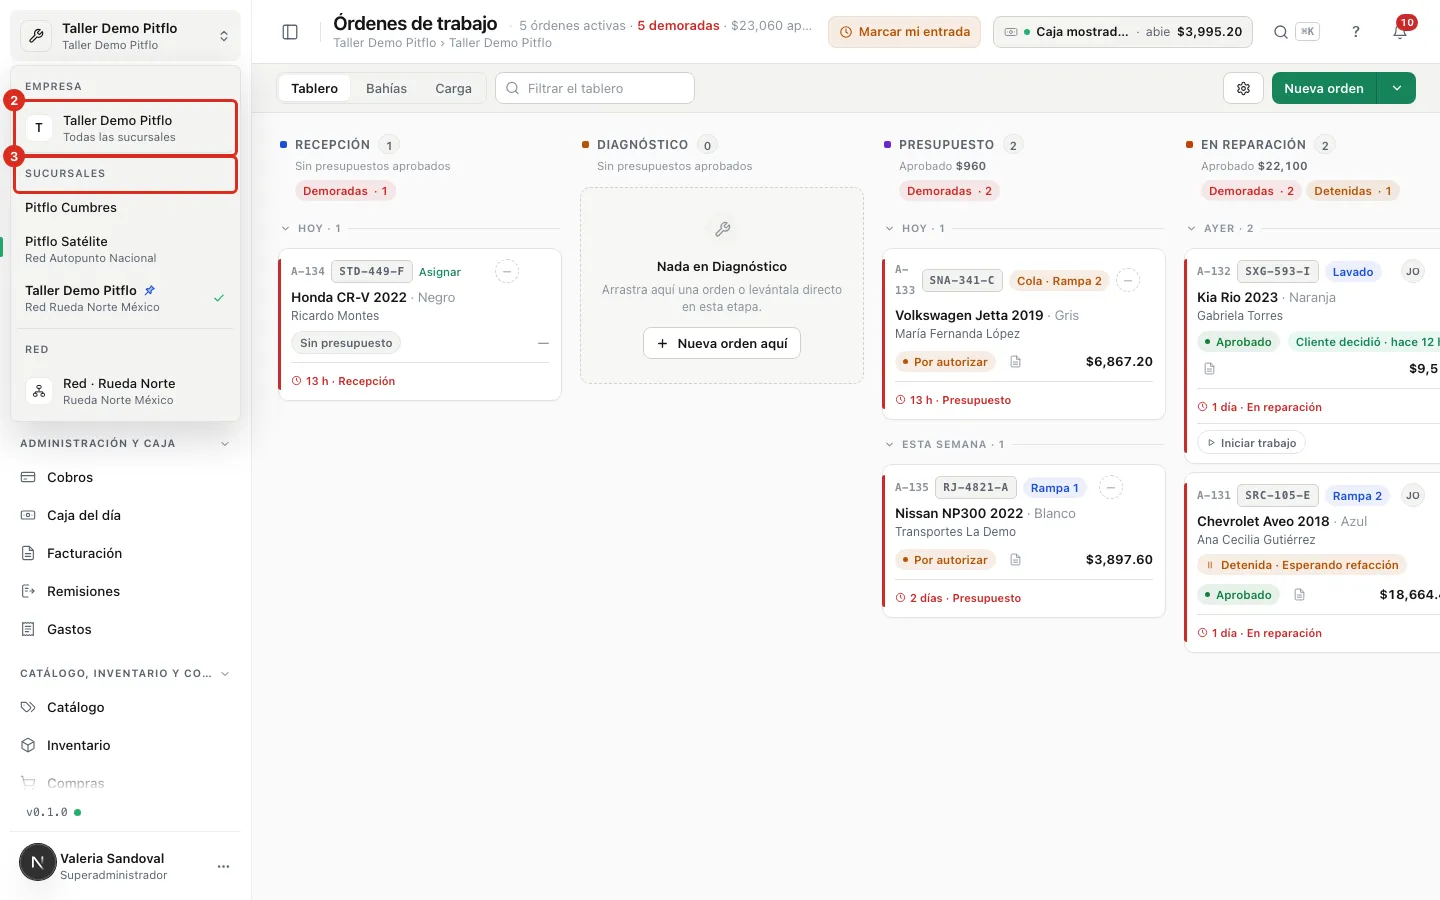Toggle the Taller Demo Pitflo workspace switcher

click(125, 35)
